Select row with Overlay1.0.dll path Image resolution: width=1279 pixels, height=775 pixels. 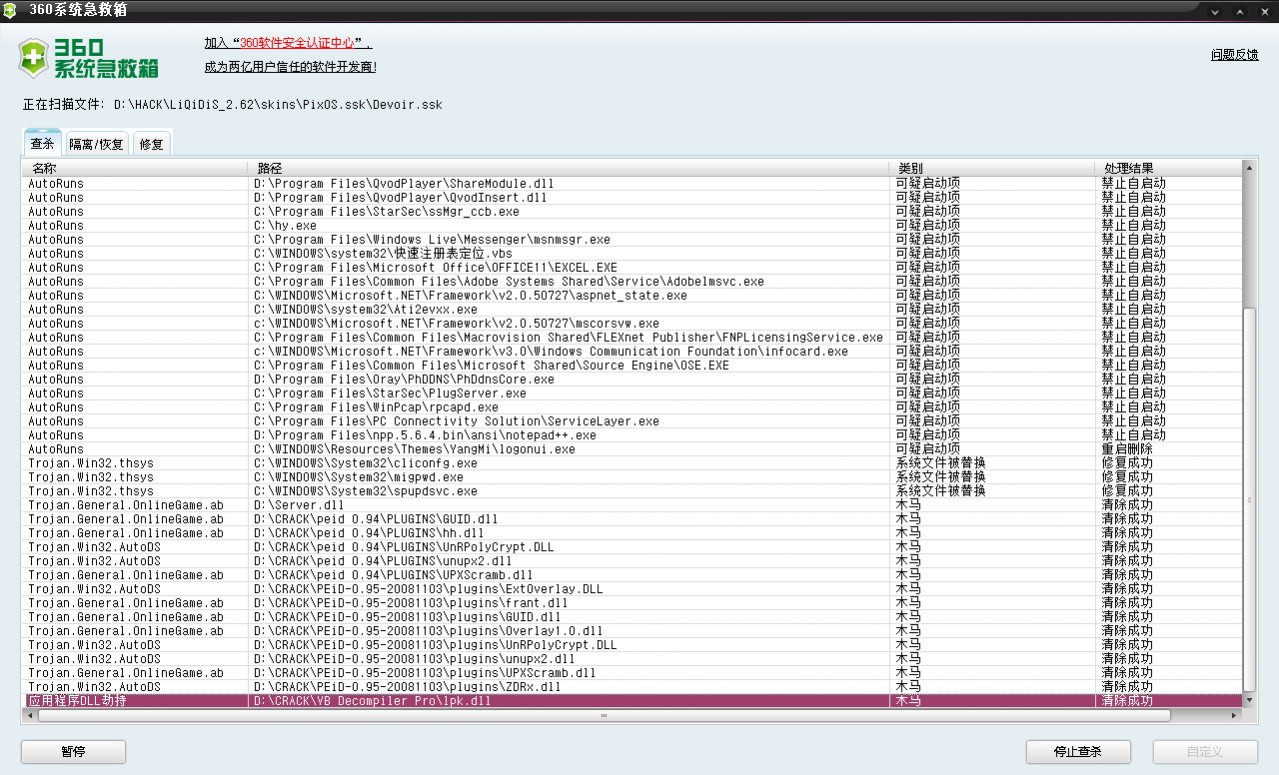pyautogui.click(x=633, y=632)
